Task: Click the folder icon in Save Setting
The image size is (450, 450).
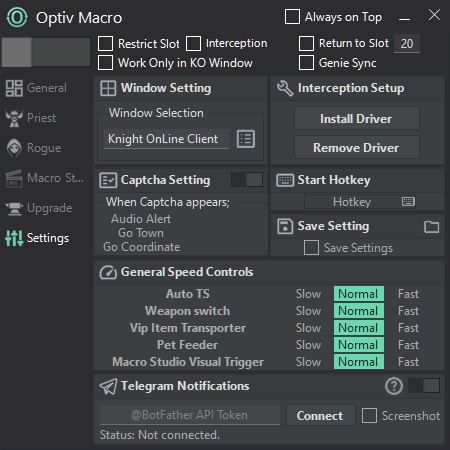Action: pos(431,227)
